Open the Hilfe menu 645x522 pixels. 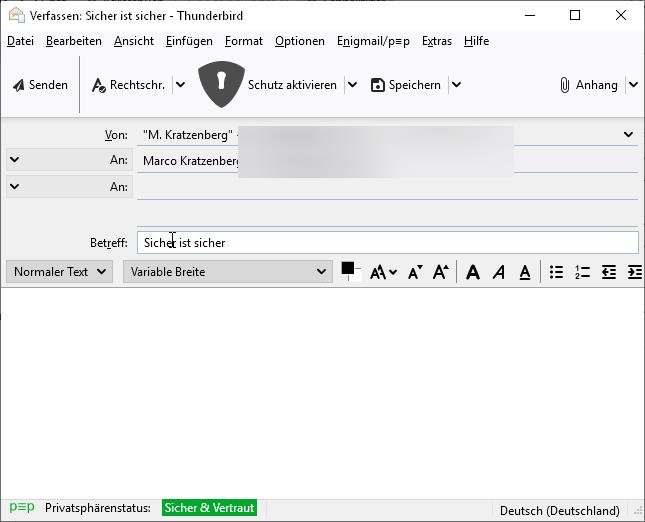pyautogui.click(x=476, y=41)
